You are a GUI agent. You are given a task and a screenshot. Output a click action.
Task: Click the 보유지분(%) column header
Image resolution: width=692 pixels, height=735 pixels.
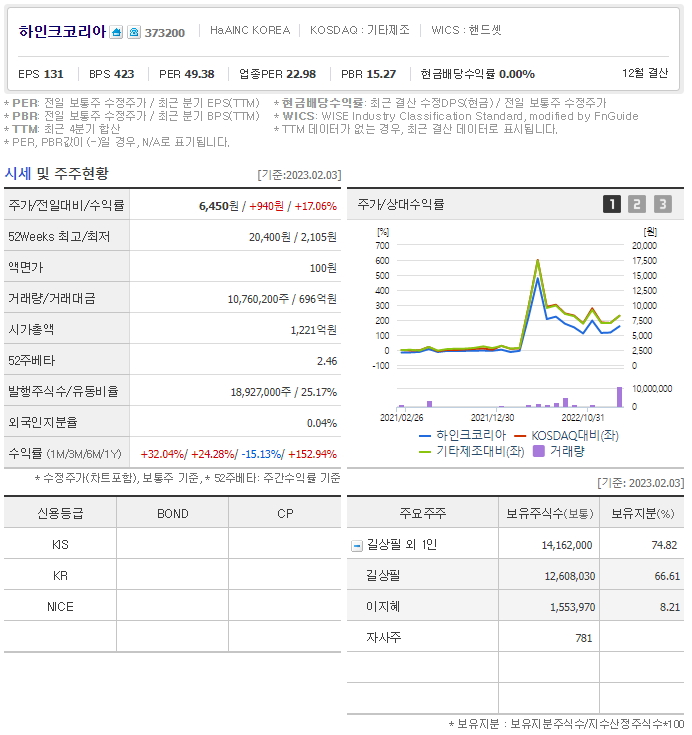tap(642, 513)
